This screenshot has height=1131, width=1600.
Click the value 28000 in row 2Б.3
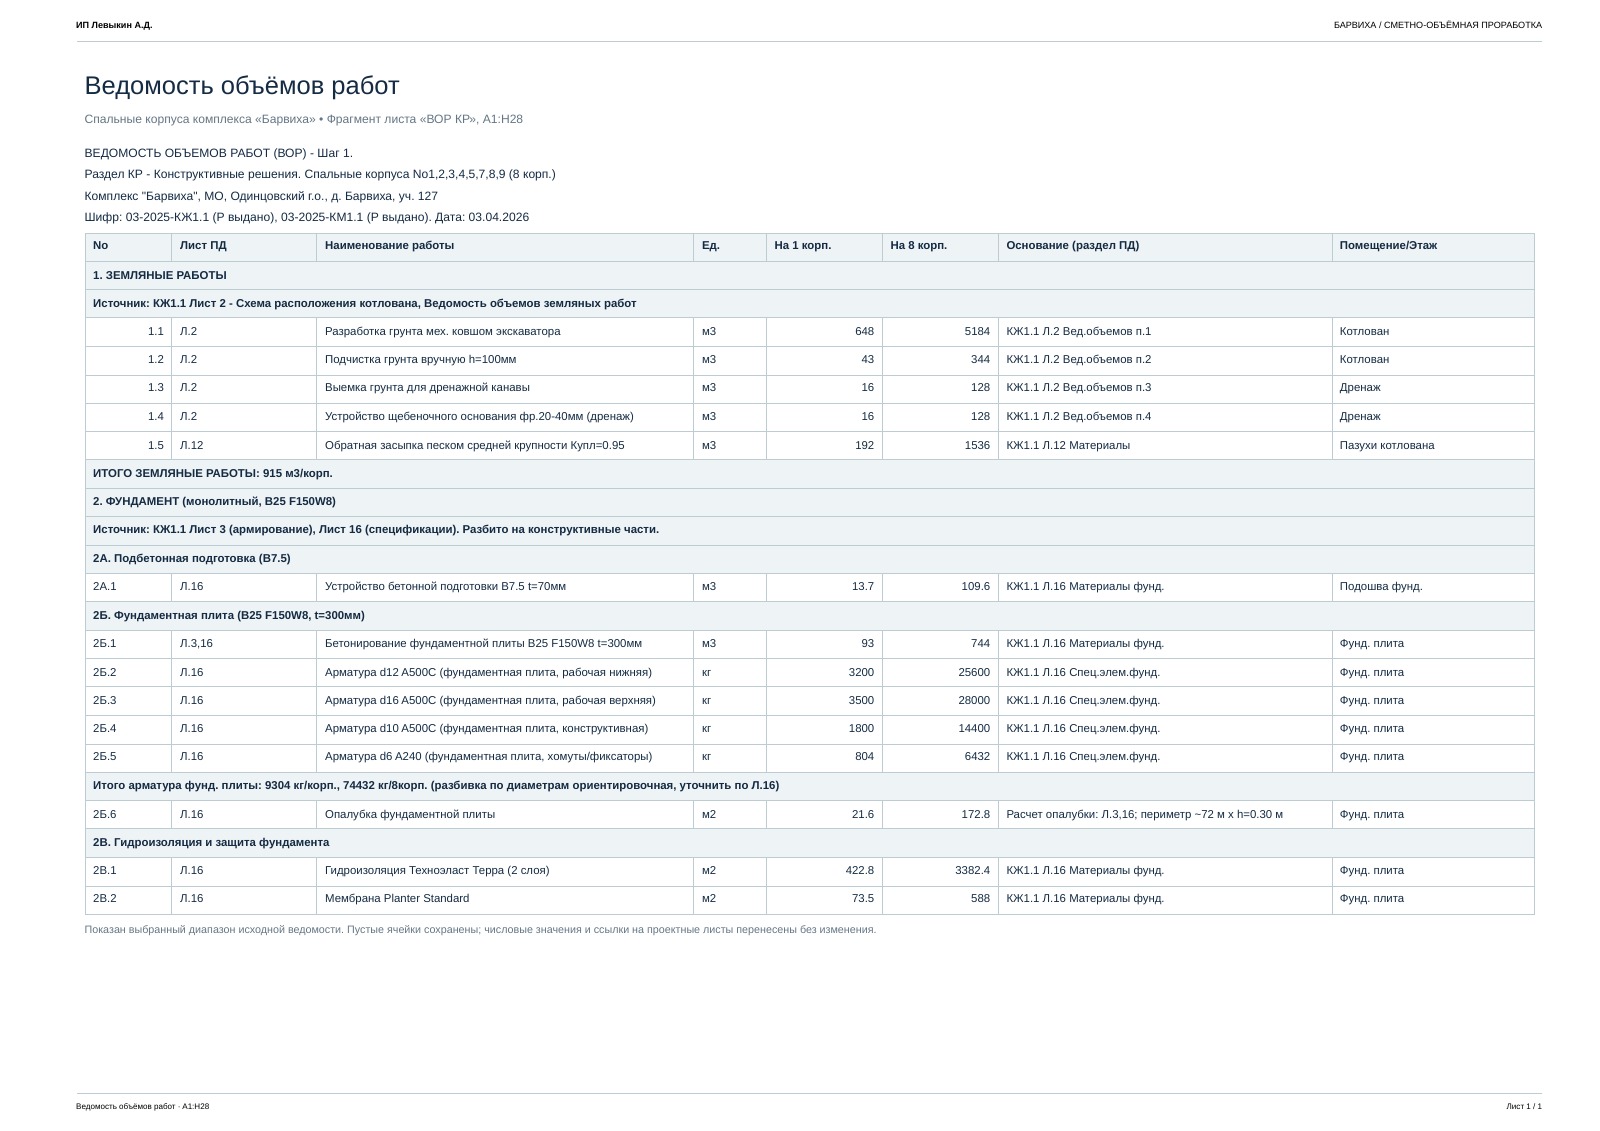(940, 701)
